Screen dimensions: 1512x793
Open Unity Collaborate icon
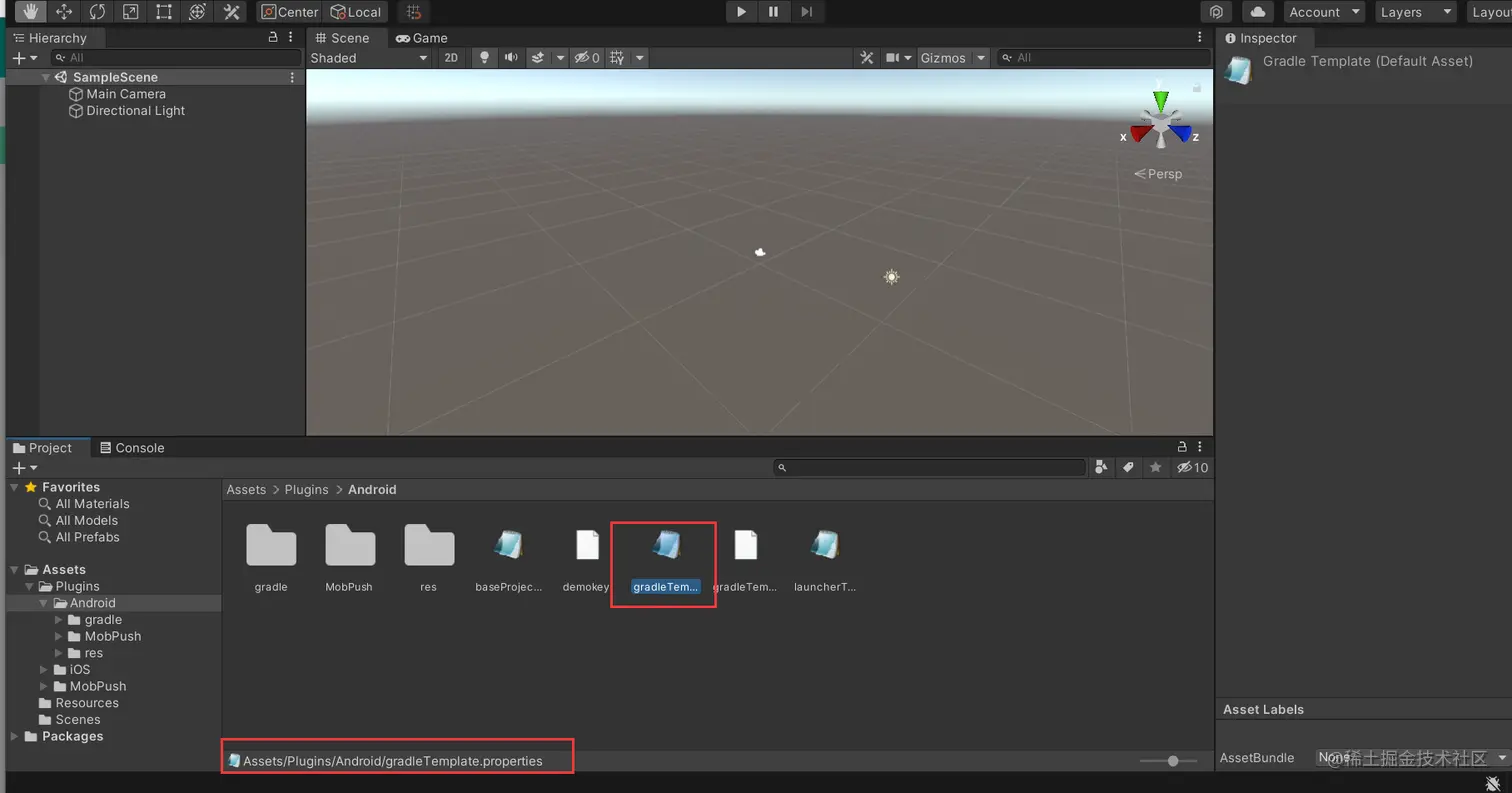coord(1217,12)
